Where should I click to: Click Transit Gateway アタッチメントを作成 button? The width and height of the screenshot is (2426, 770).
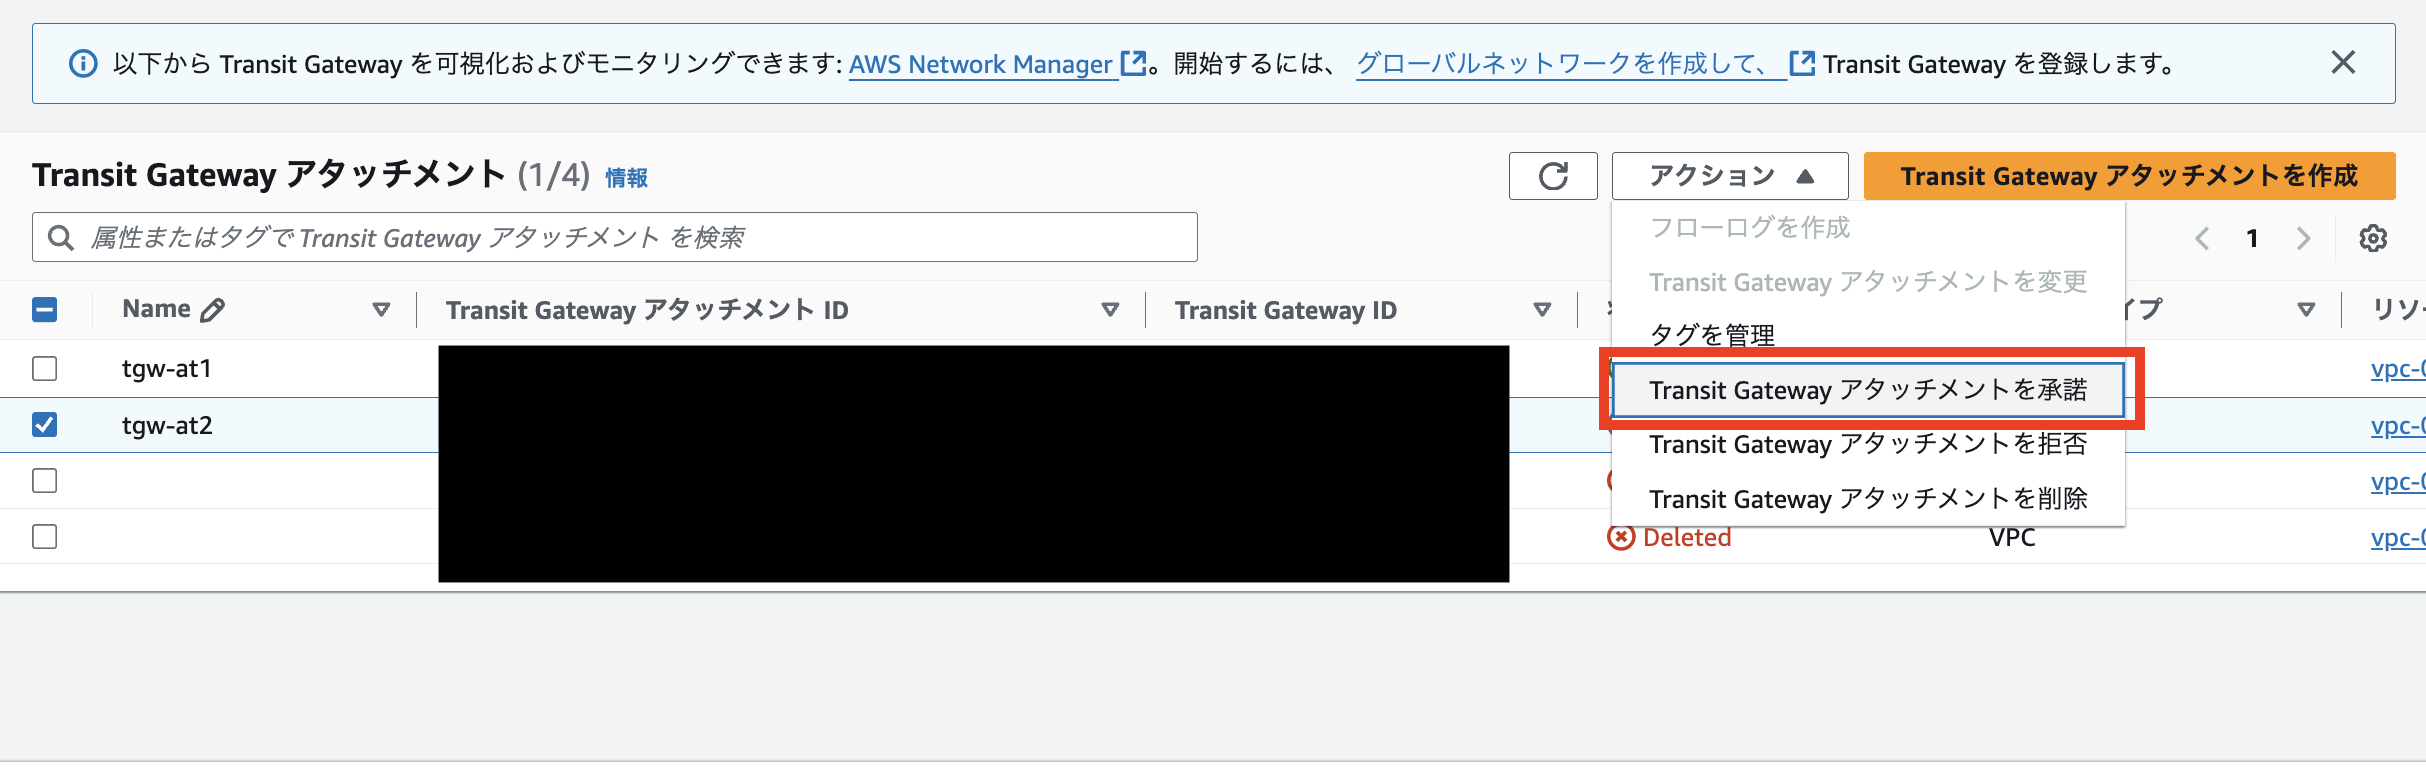pos(2129,176)
